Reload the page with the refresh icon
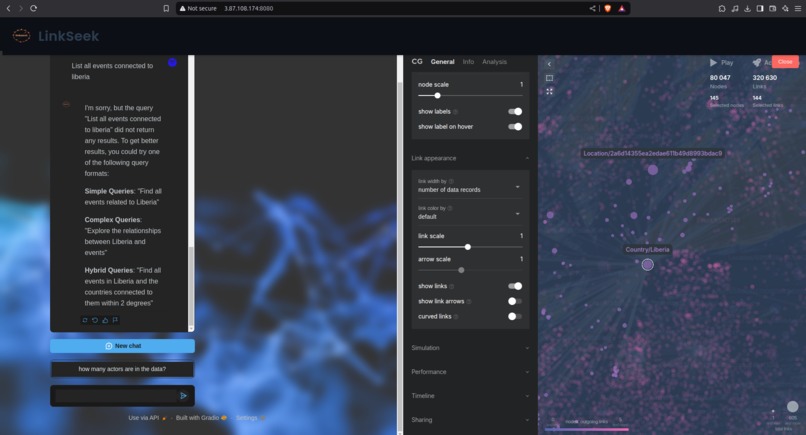Viewport: 806px width, 435px height. click(33, 8)
